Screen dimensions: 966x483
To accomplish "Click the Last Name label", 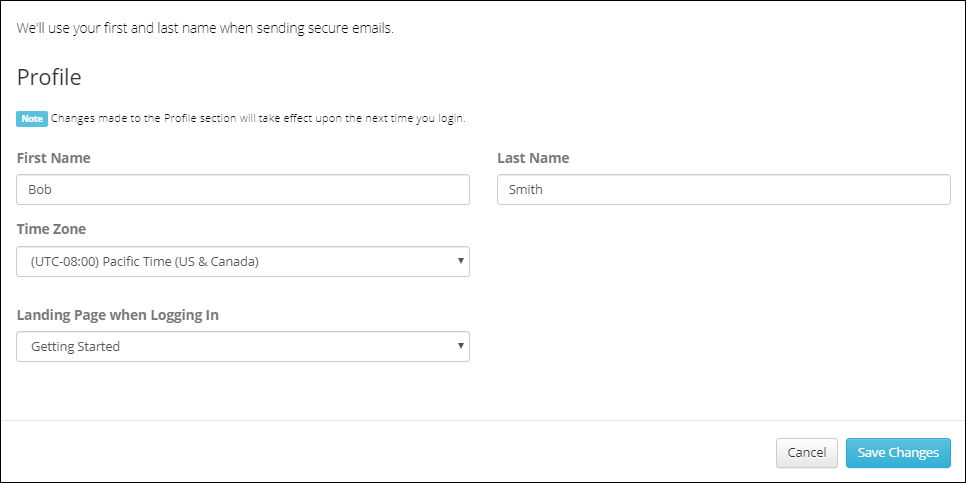I will 533,158.
